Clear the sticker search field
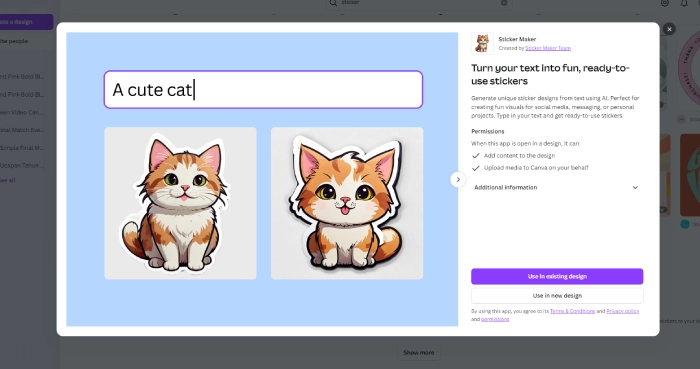The width and height of the screenshot is (700, 369). 504,3
